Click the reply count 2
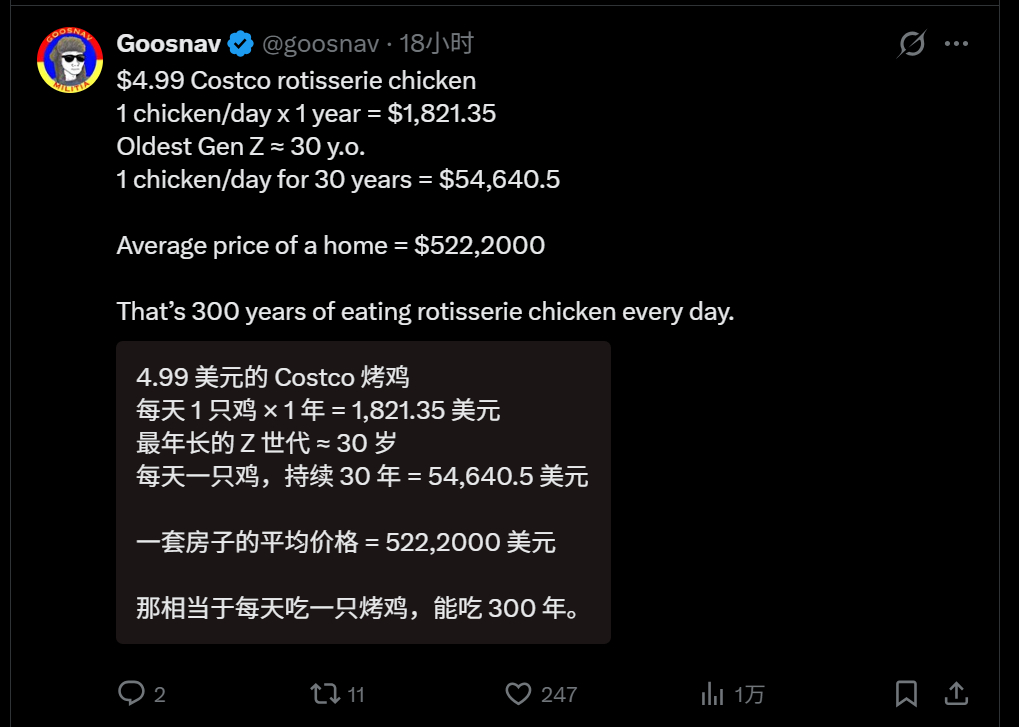1019x727 pixels. 160,694
